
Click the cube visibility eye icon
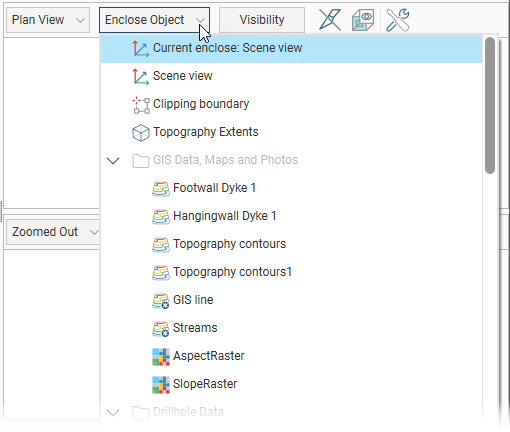coord(363,20)
